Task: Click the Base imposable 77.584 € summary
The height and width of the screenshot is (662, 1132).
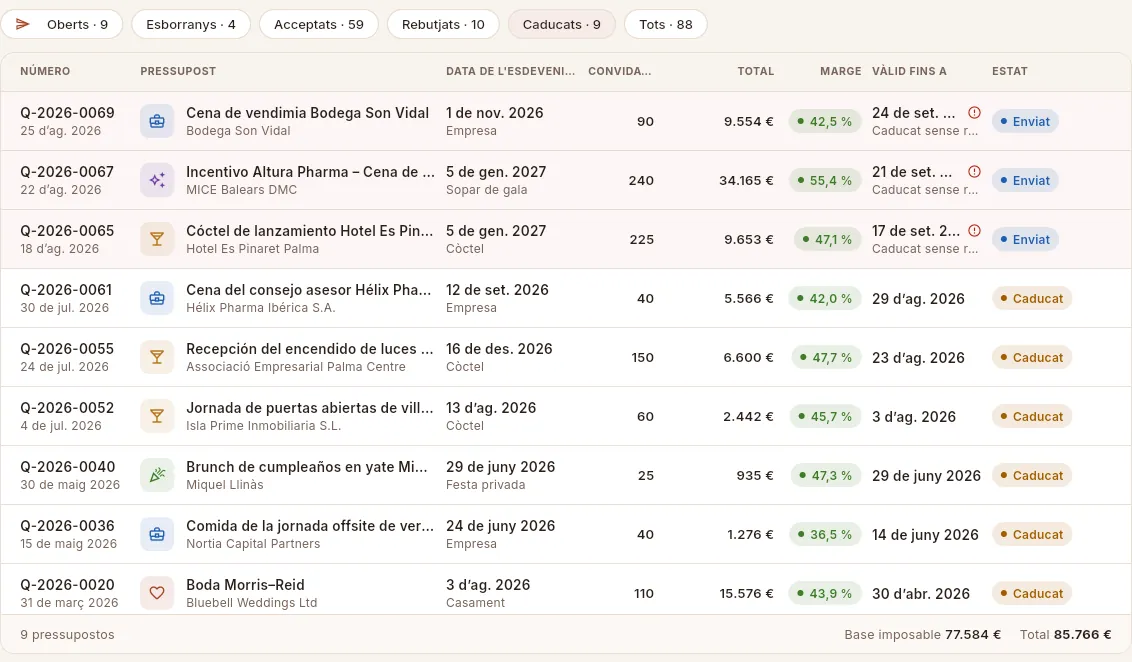Action: [x=923, y=635]
